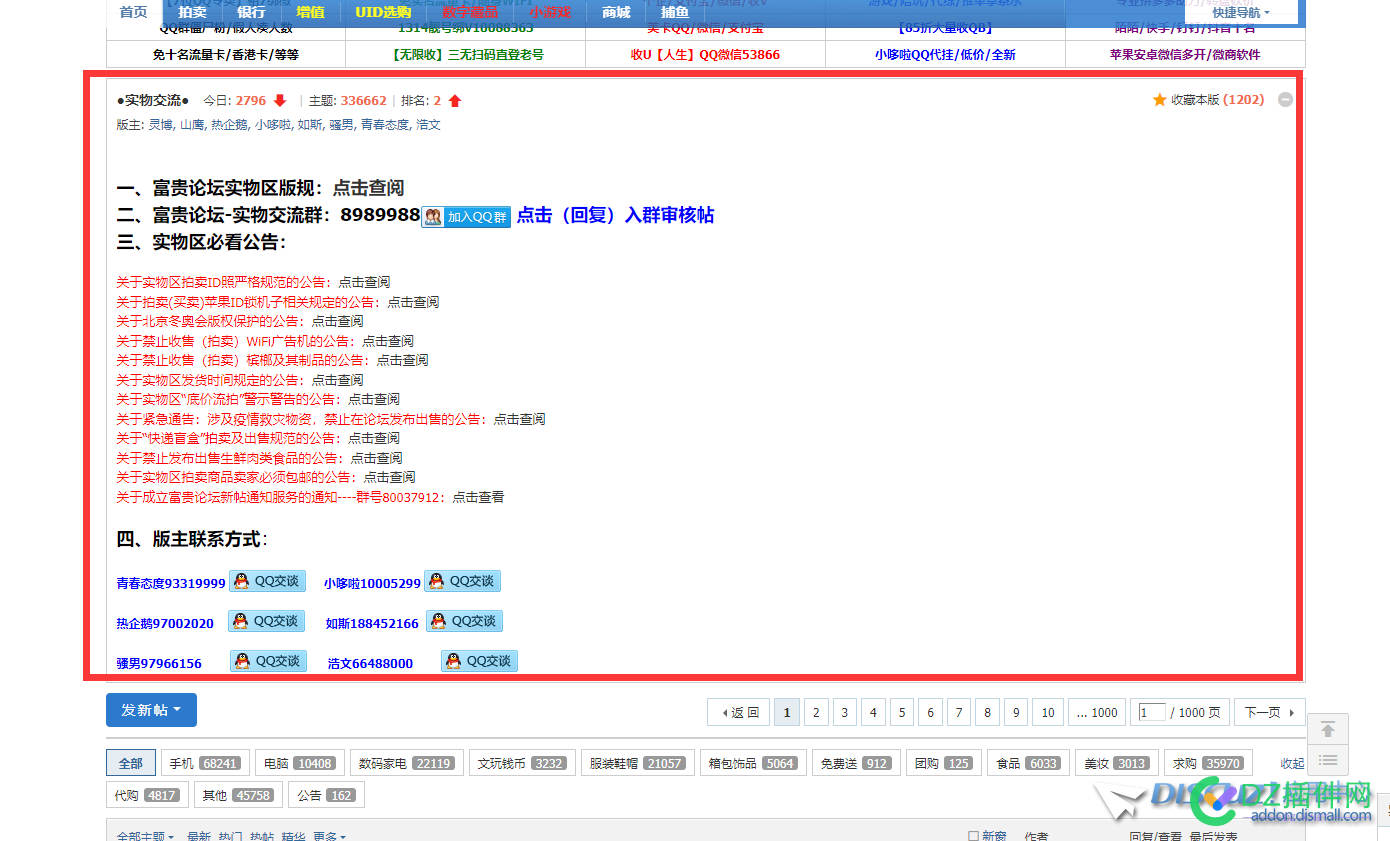Open 首页 in the top navigation
Viewport: 1390px width, 841px height.
[x=133, y=12]
